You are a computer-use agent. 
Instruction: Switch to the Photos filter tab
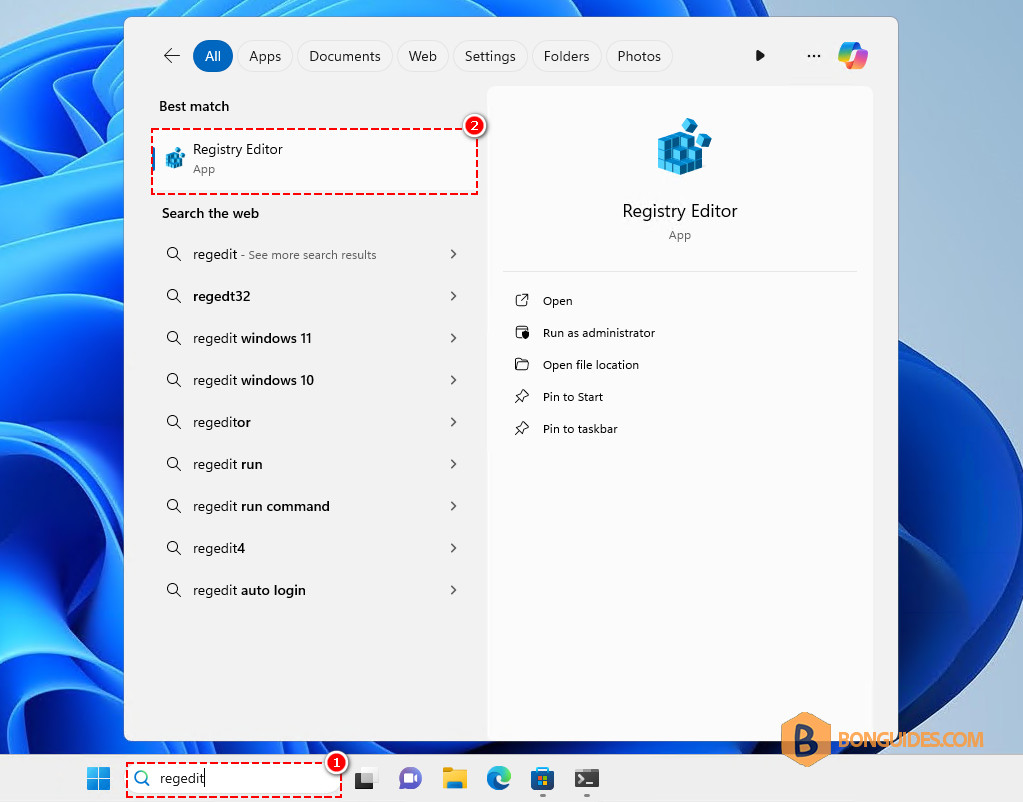click(x=639, y=56)
